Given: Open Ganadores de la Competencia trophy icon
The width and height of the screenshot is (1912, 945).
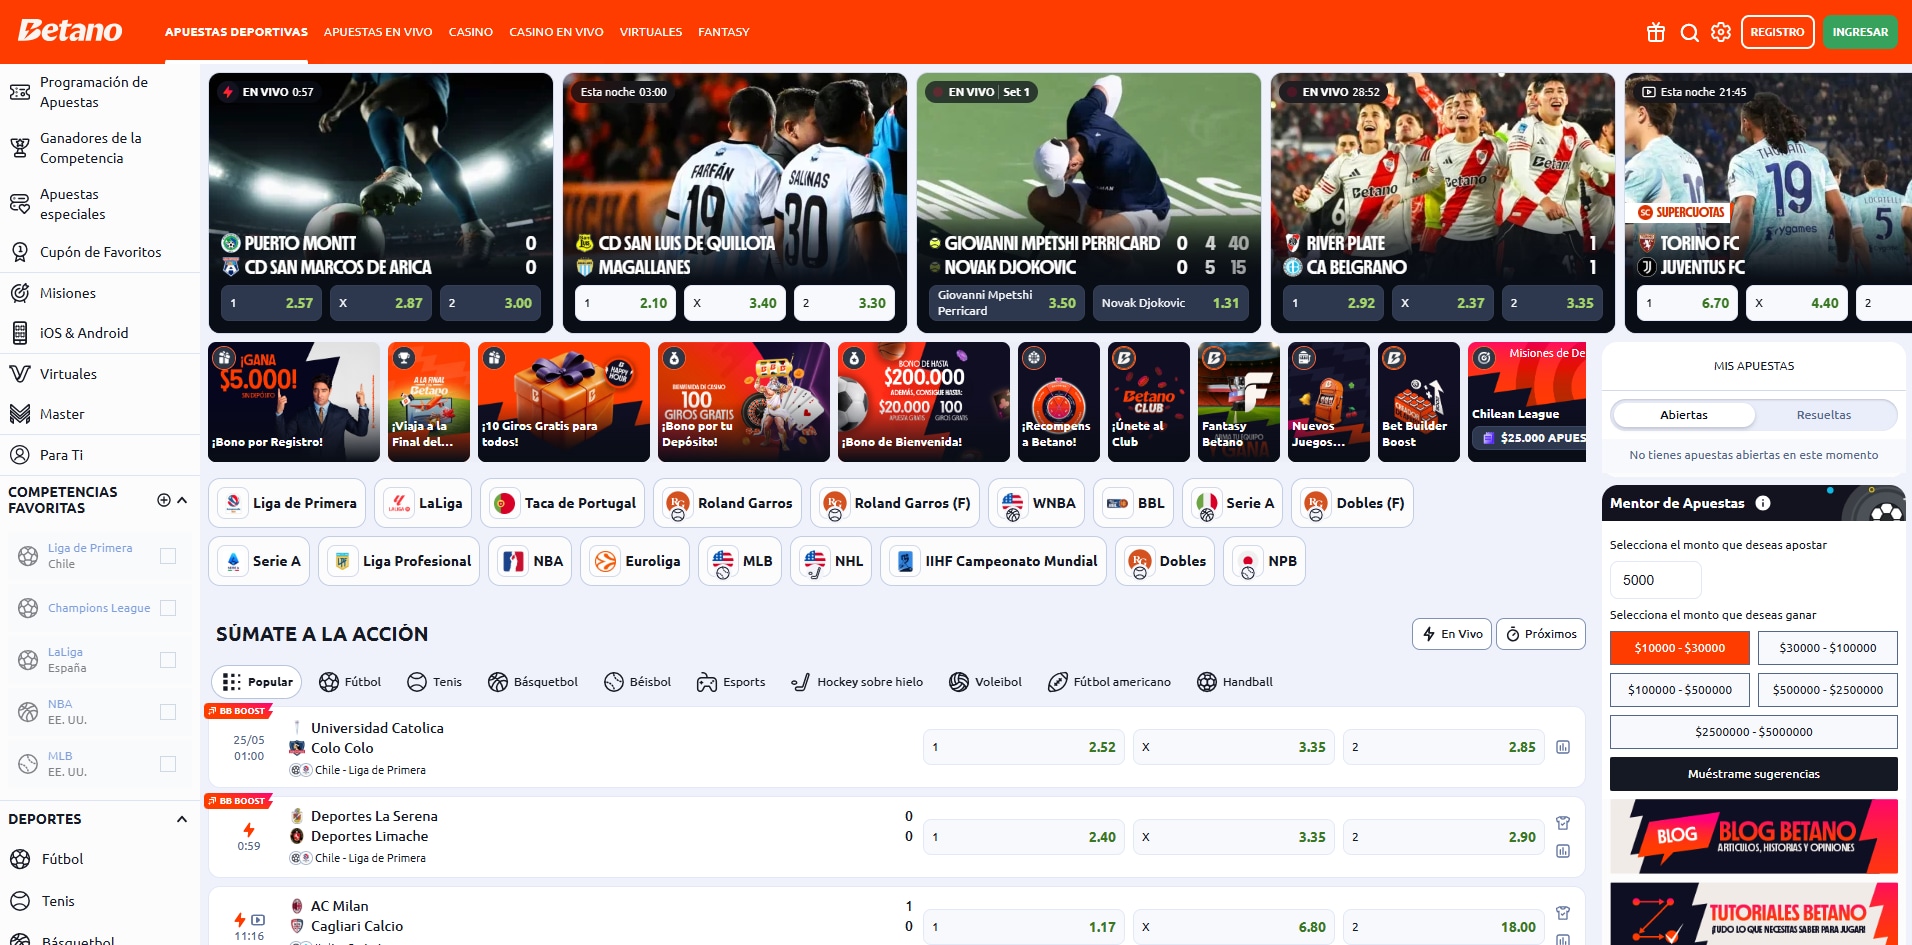Looking at the screenshot, I should 20,148.
